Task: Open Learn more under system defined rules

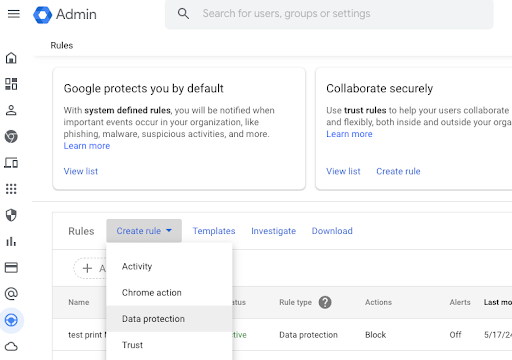Action: [87, 146]
